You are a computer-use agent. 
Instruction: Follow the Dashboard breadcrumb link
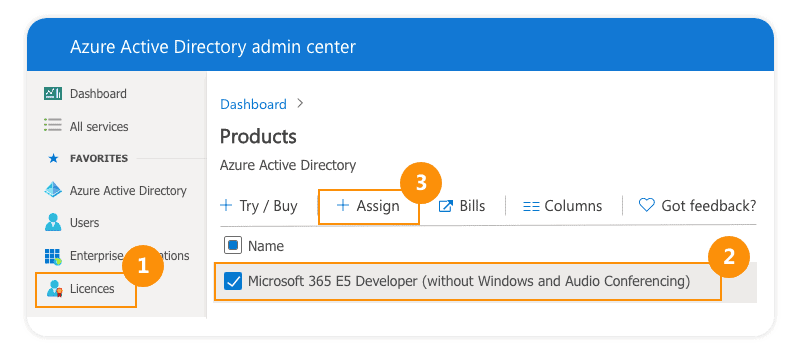tap(253, 105)
